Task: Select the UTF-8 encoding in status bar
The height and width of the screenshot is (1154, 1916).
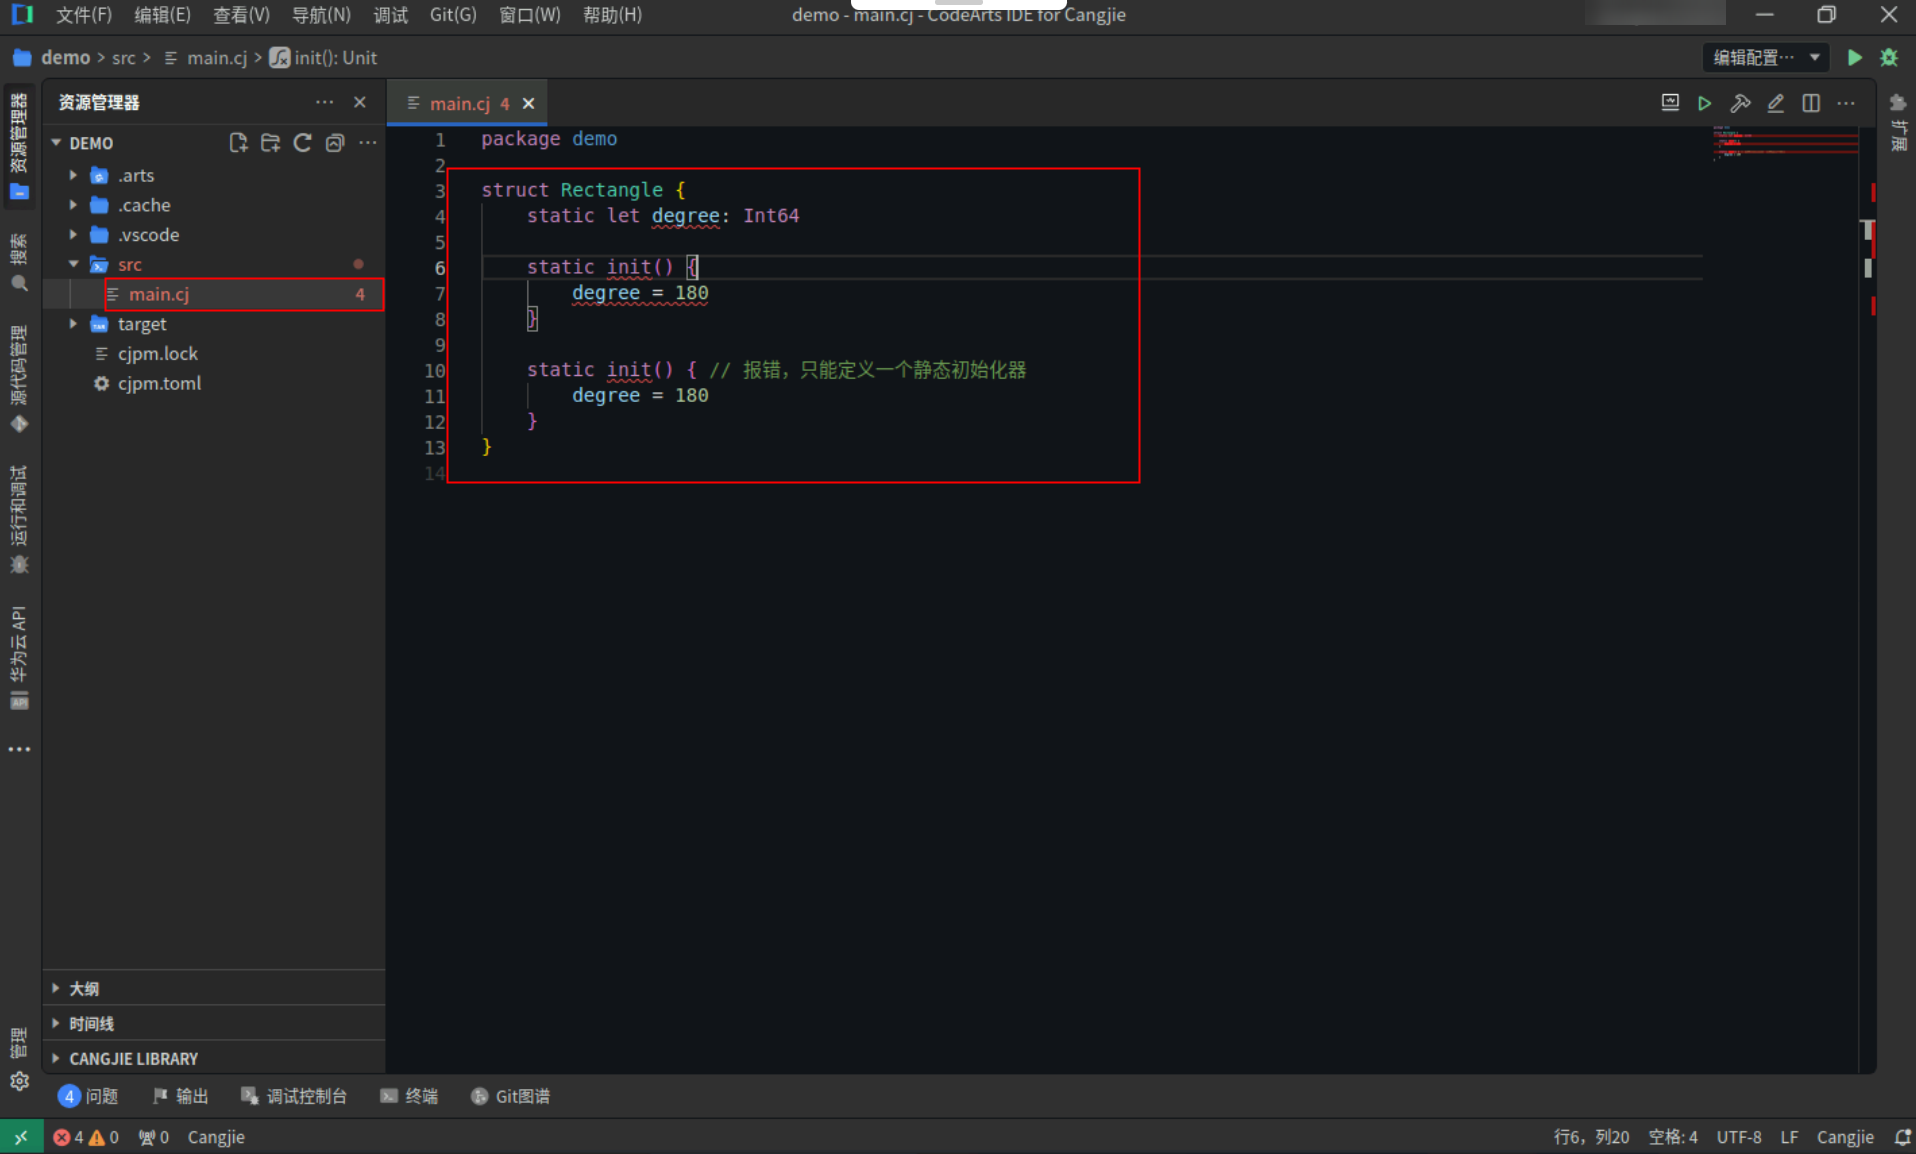Action: point(1738,1137)
